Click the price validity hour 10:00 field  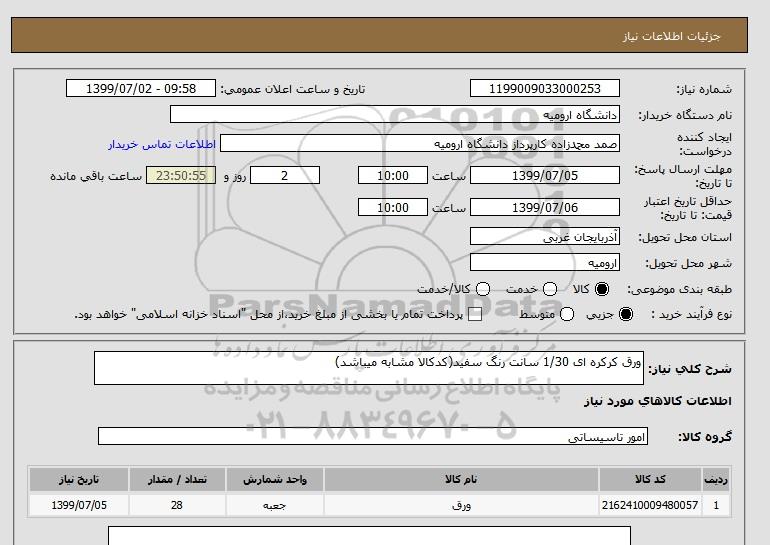click(x=393, y=207)
